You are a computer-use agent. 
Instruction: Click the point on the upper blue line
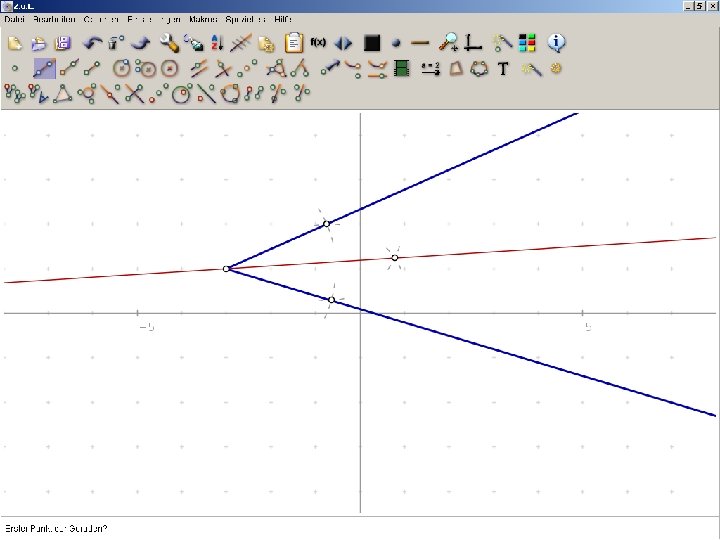326,224
